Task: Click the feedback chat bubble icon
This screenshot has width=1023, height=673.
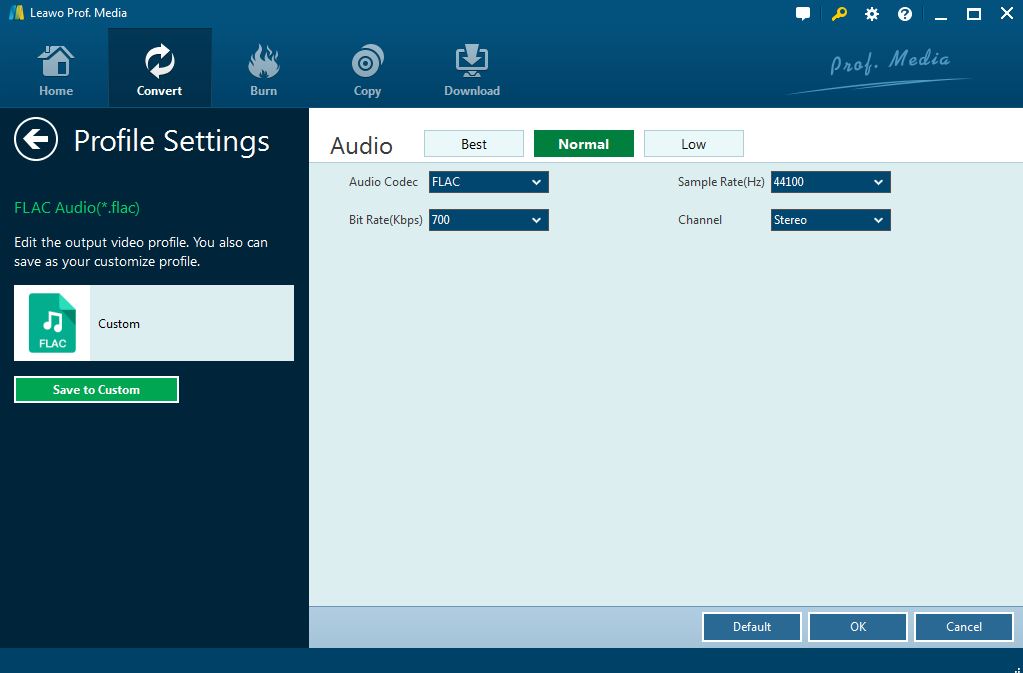Action: [803, 14]
